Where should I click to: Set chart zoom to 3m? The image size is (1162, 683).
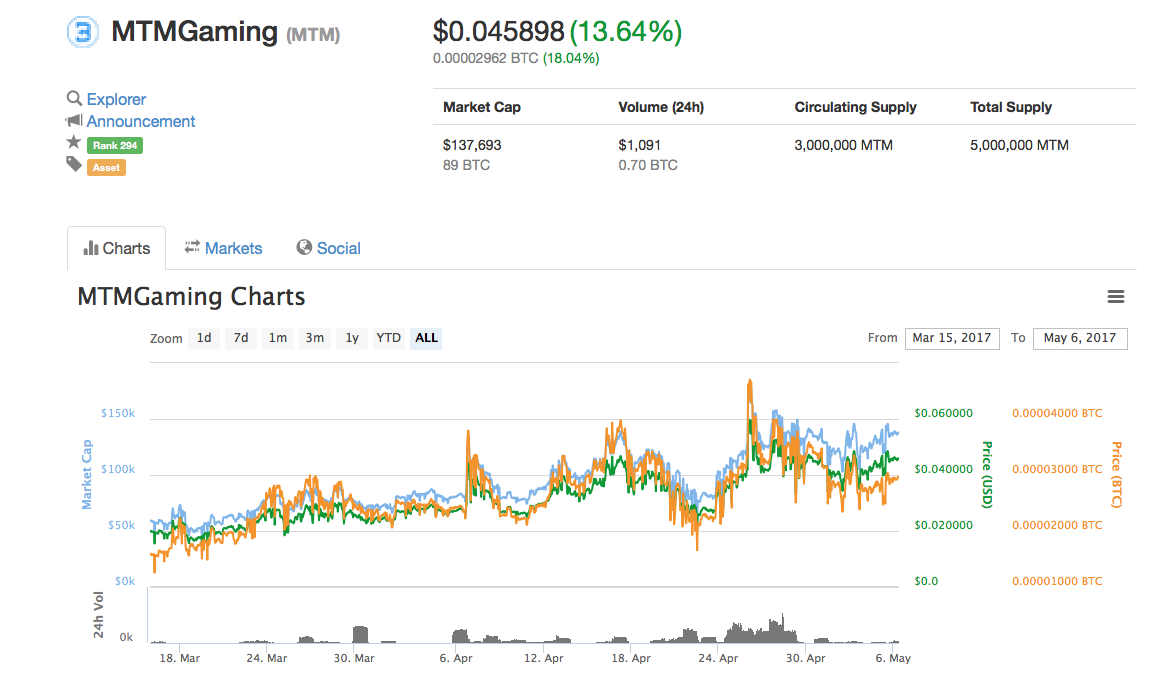[315, 338]
